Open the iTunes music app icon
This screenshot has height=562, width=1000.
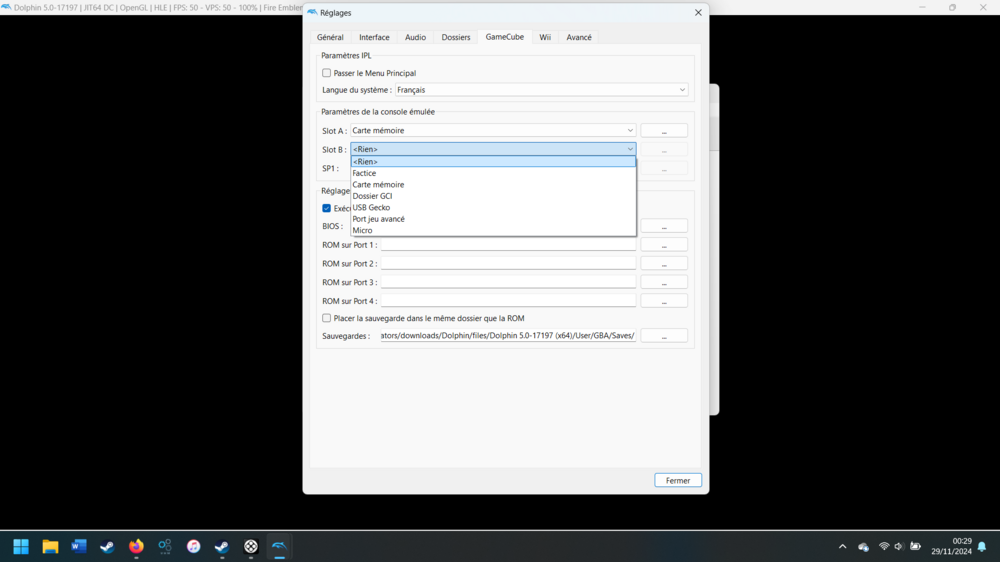click(x=193, y=546)
